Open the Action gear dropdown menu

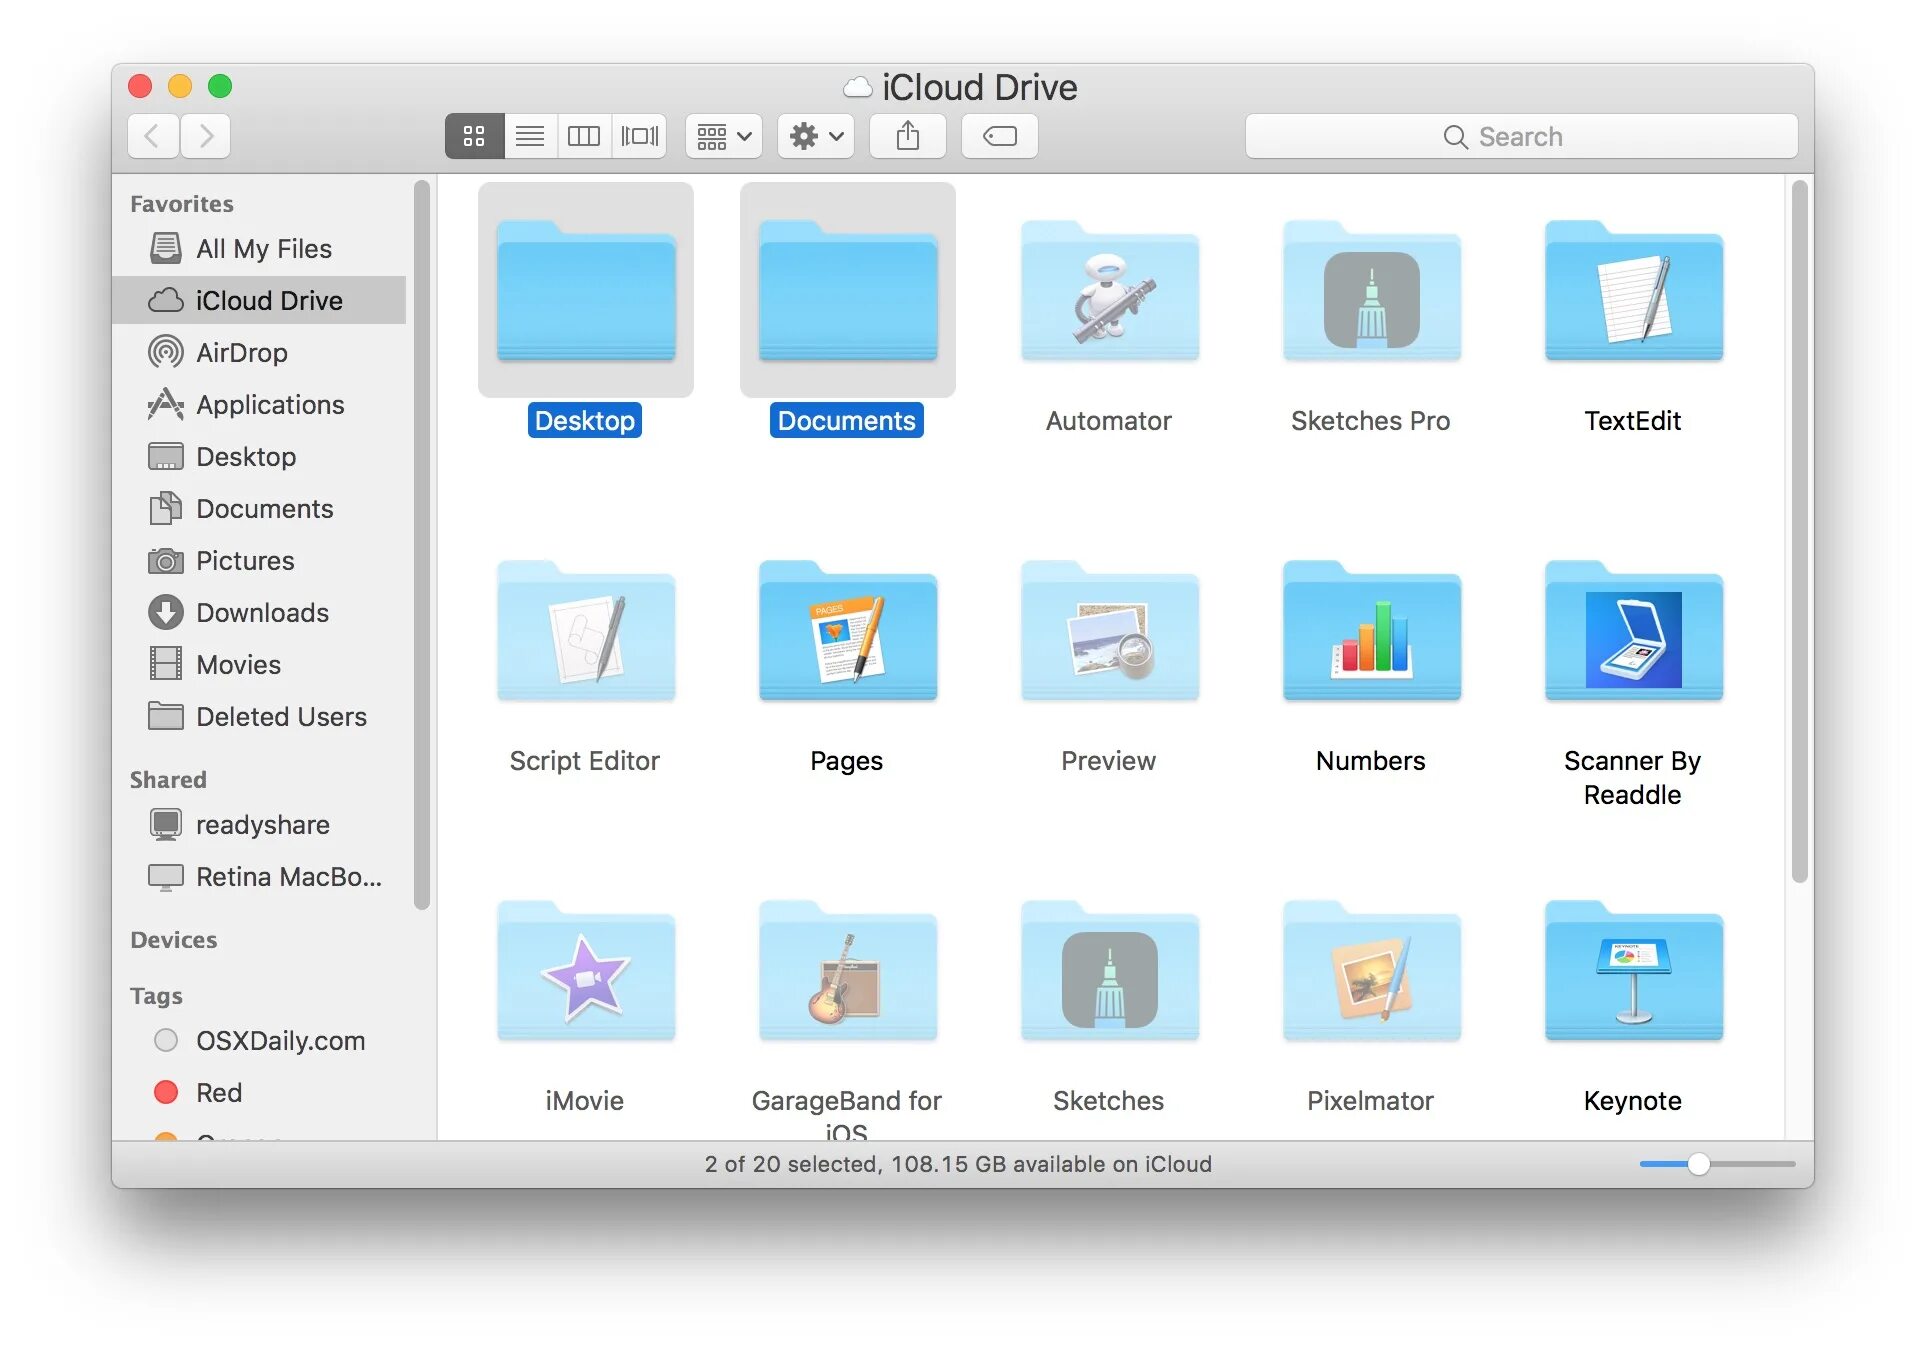click(816, 136)
